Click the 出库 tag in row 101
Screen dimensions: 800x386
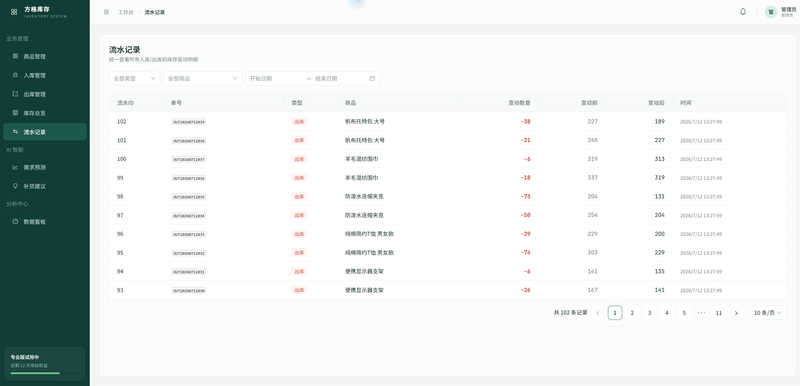click(x=299, y=140)
